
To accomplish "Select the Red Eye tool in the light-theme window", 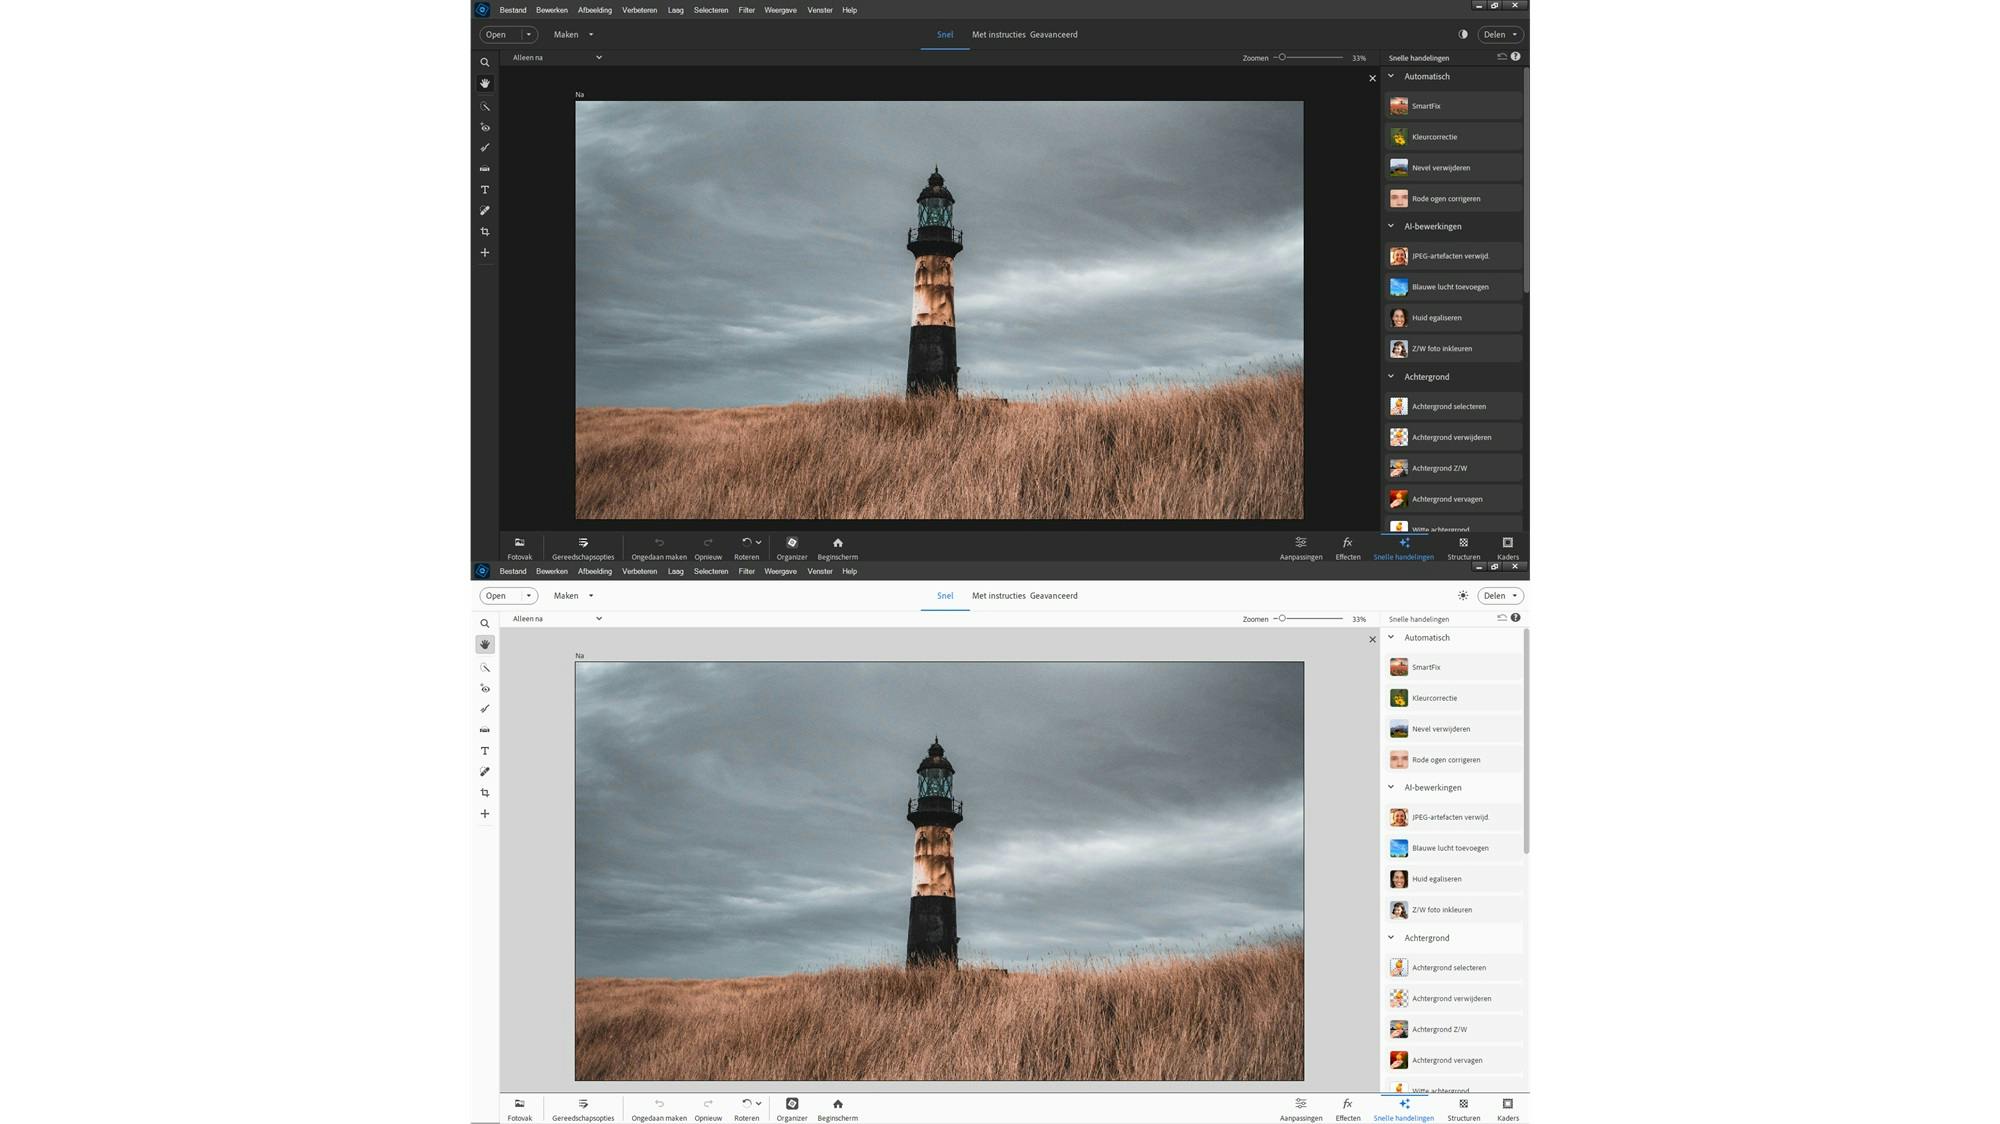I will (485, 689).
